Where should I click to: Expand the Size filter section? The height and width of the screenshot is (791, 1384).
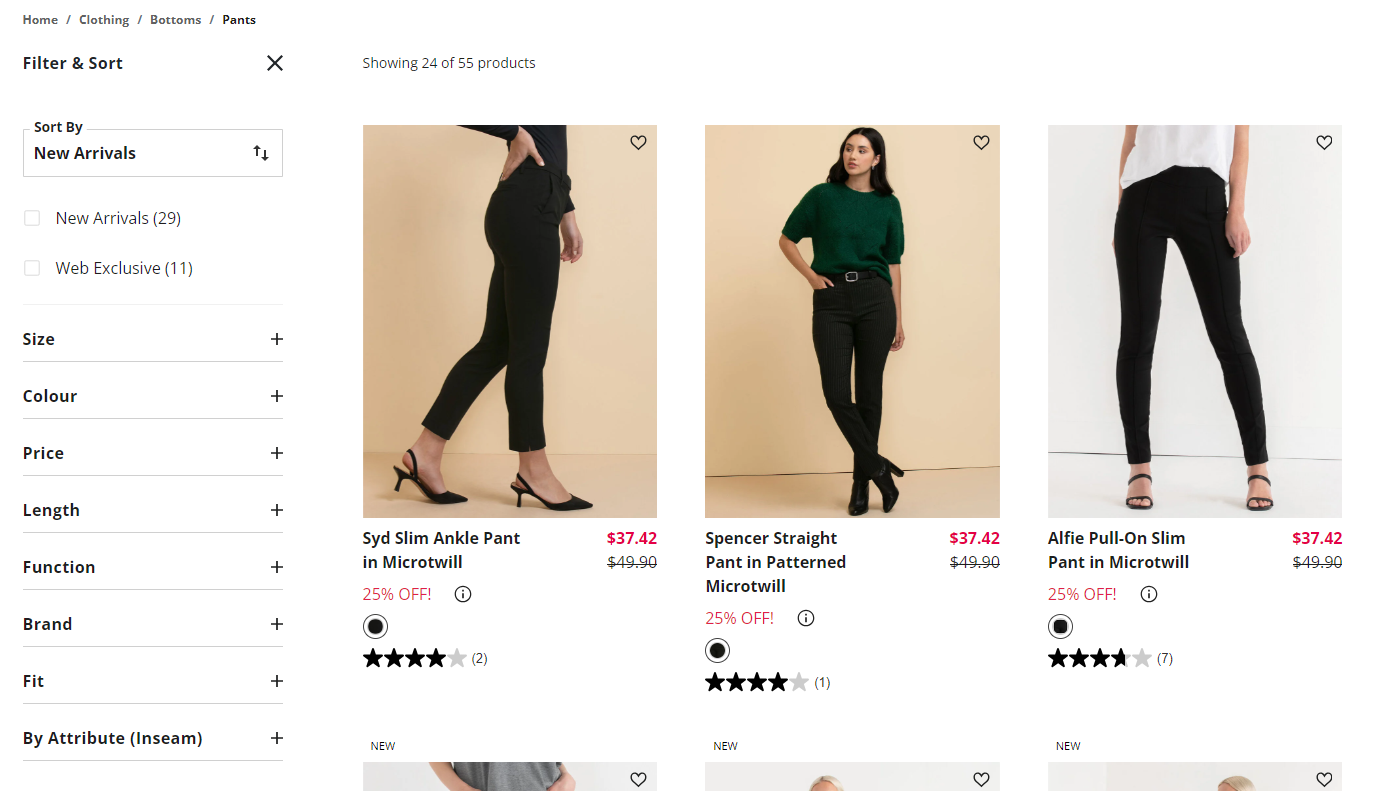tap(277, 339)
